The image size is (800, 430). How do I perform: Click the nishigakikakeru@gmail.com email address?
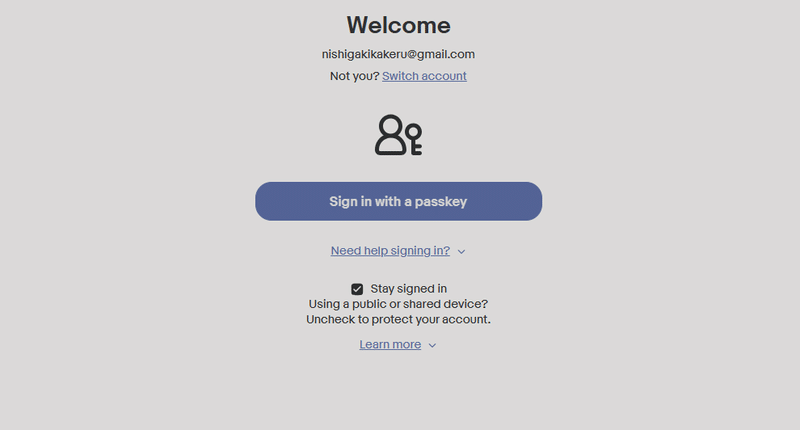[x=398, y=54]
